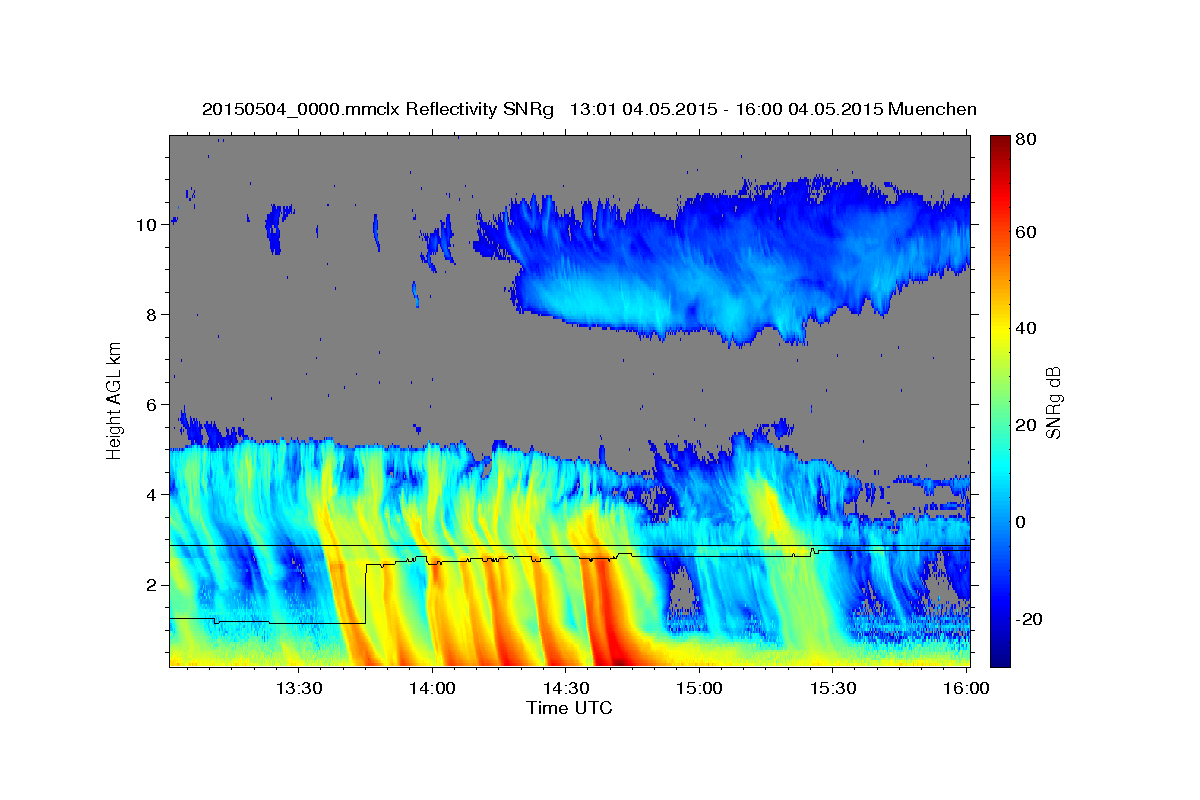Viewport: 1200px width, 800px height.
Task: Click the "Time UTC" axis label
Action: (x=569, y=708)
